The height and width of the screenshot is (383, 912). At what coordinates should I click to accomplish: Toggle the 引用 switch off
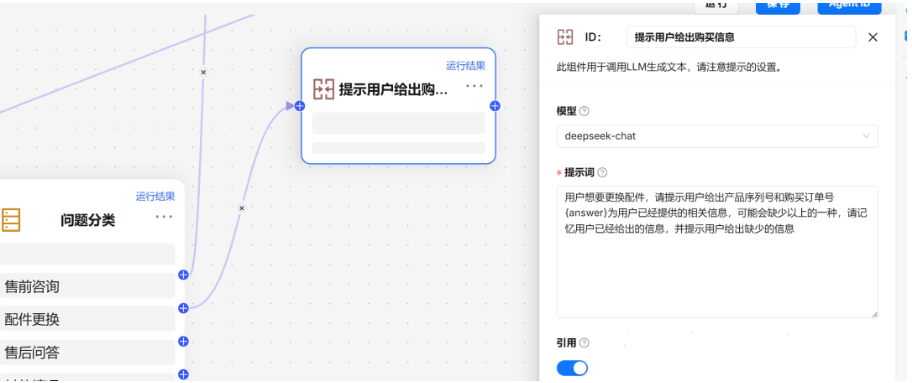pos(572,368)
